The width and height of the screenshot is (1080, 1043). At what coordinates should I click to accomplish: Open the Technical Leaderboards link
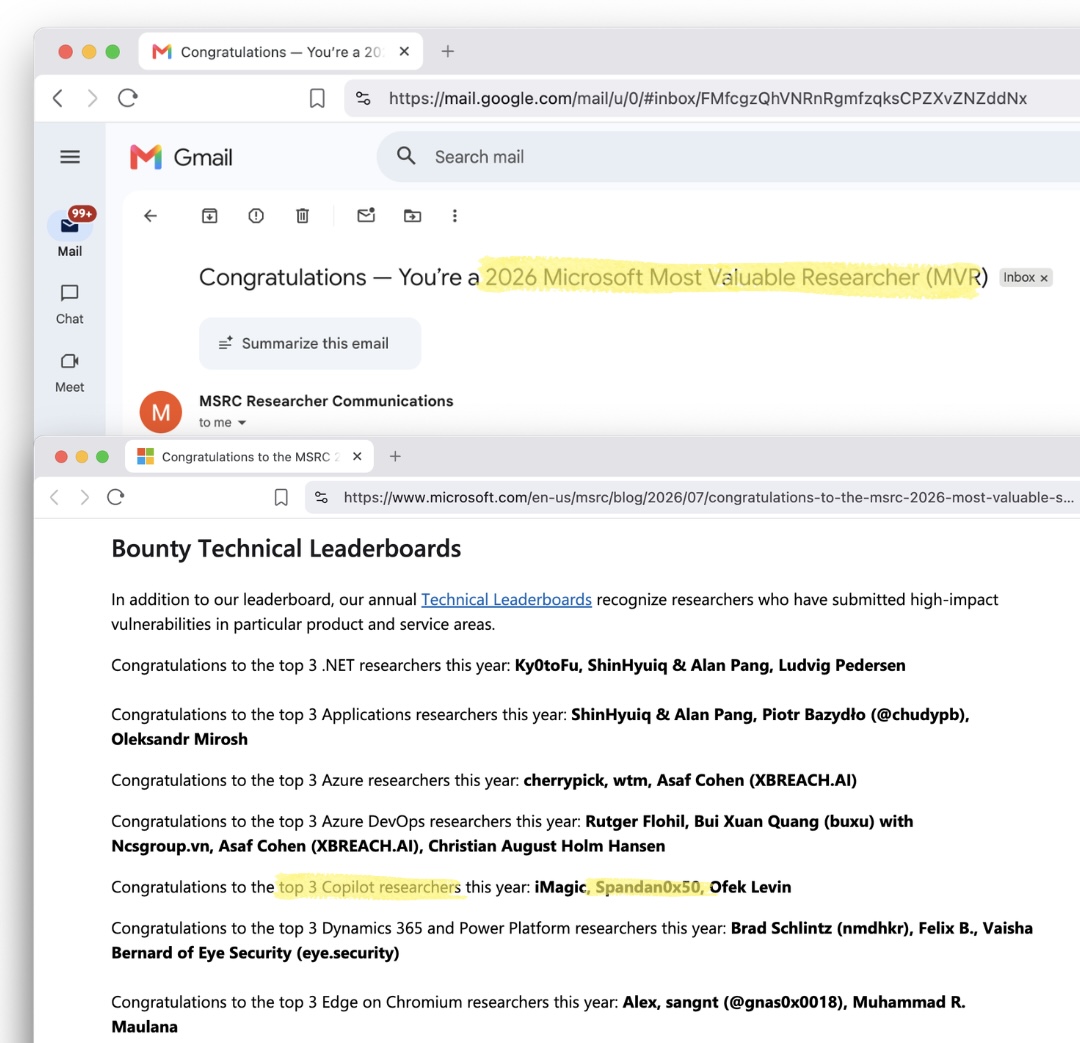point(506,599)
